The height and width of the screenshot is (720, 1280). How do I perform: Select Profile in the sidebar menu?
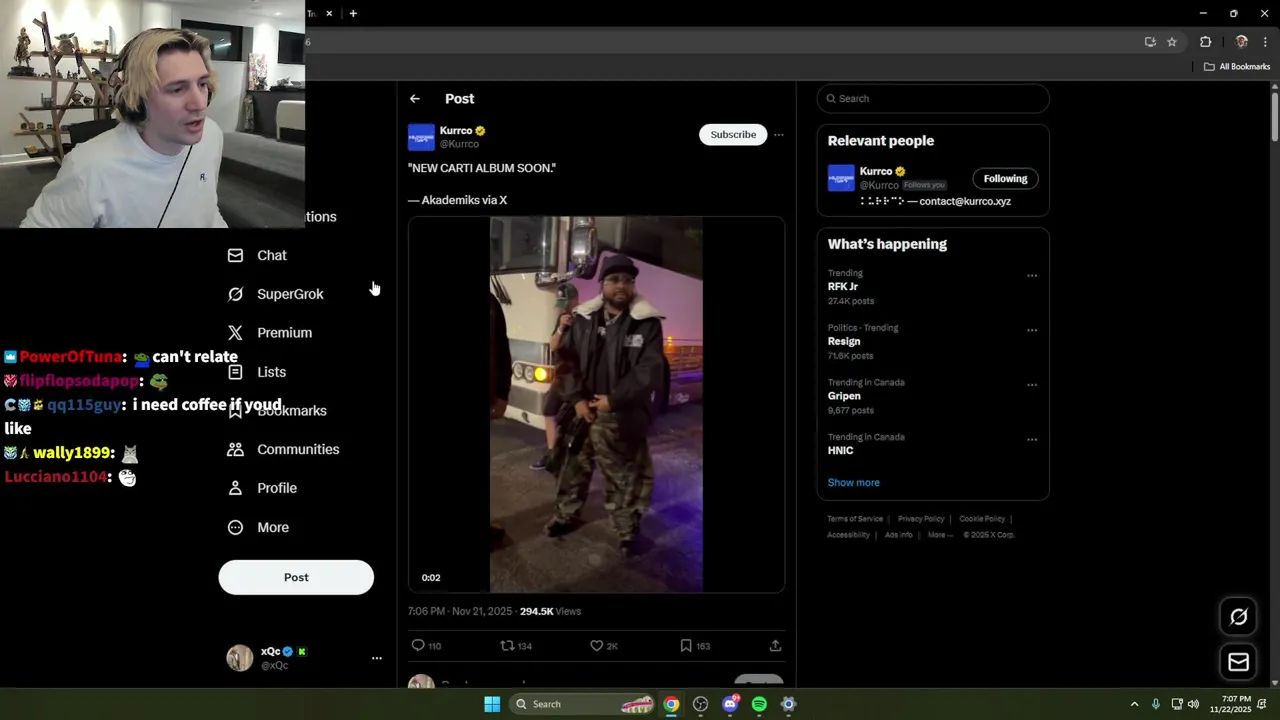pos(277,488)
